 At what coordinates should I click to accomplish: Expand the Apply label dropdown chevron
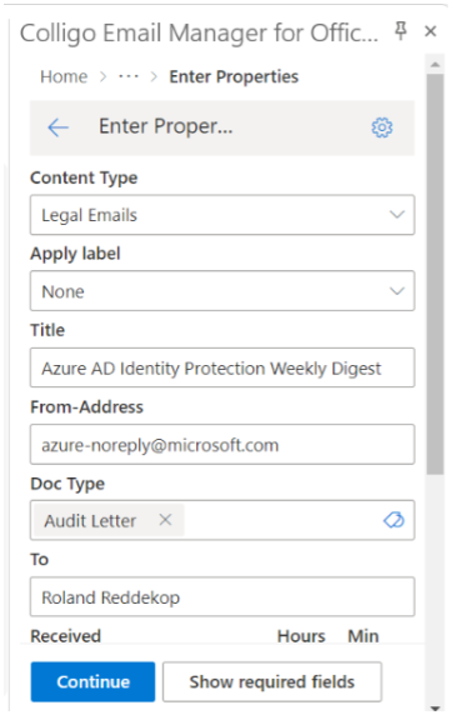pos(397,291)
